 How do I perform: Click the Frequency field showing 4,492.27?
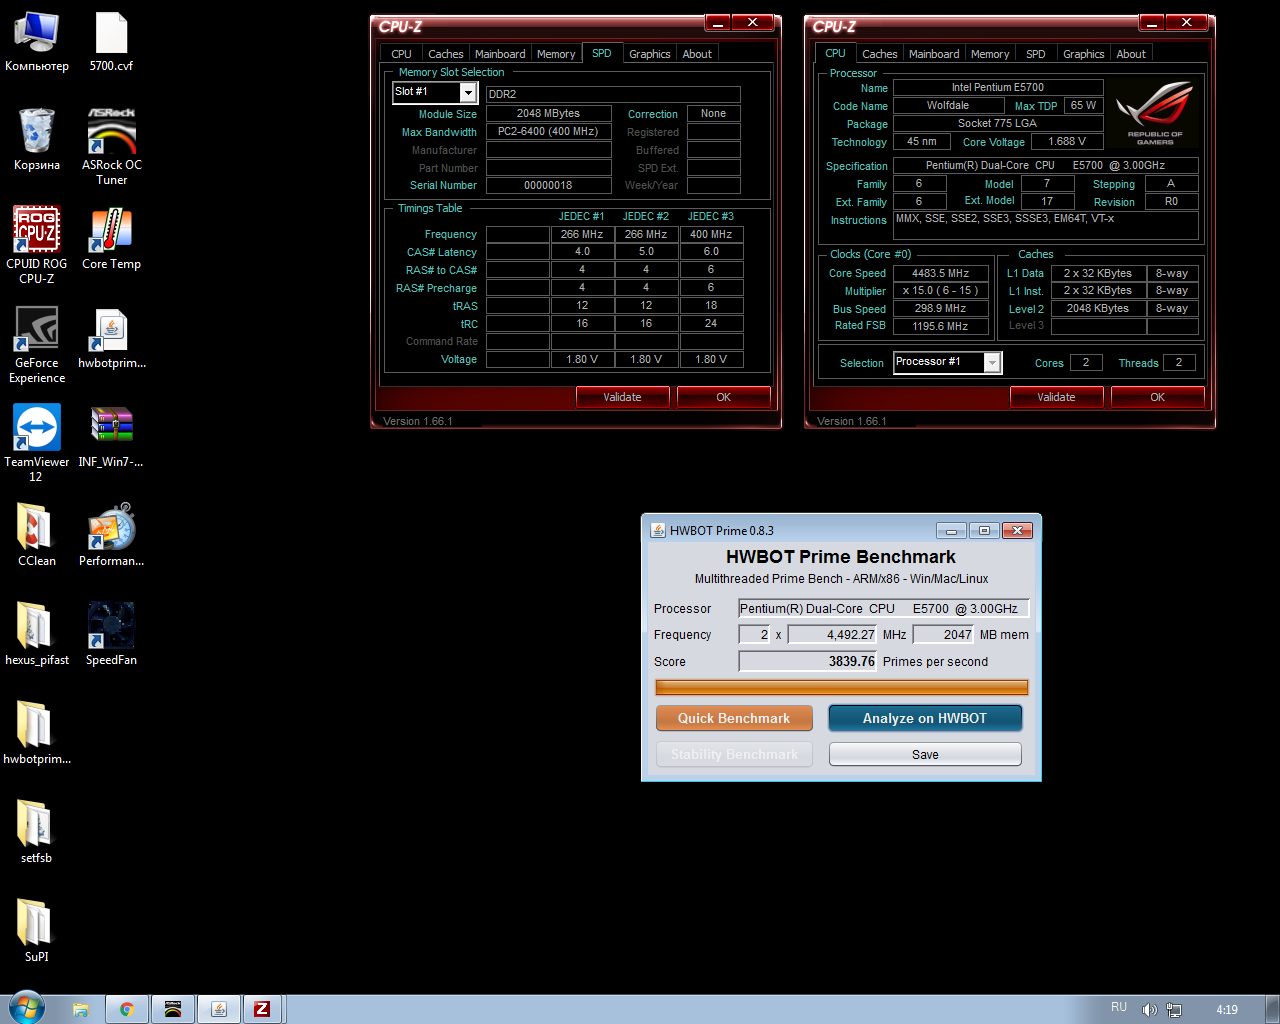pyautogui.click(x=833, y=634)
